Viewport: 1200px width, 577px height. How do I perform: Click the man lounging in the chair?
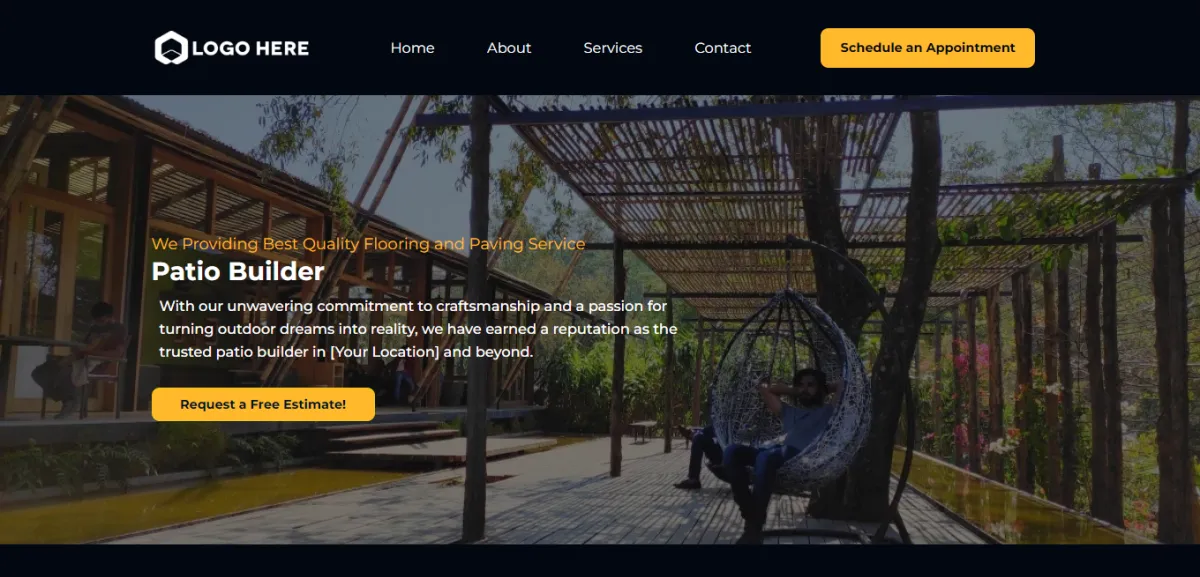click(780, 430)
